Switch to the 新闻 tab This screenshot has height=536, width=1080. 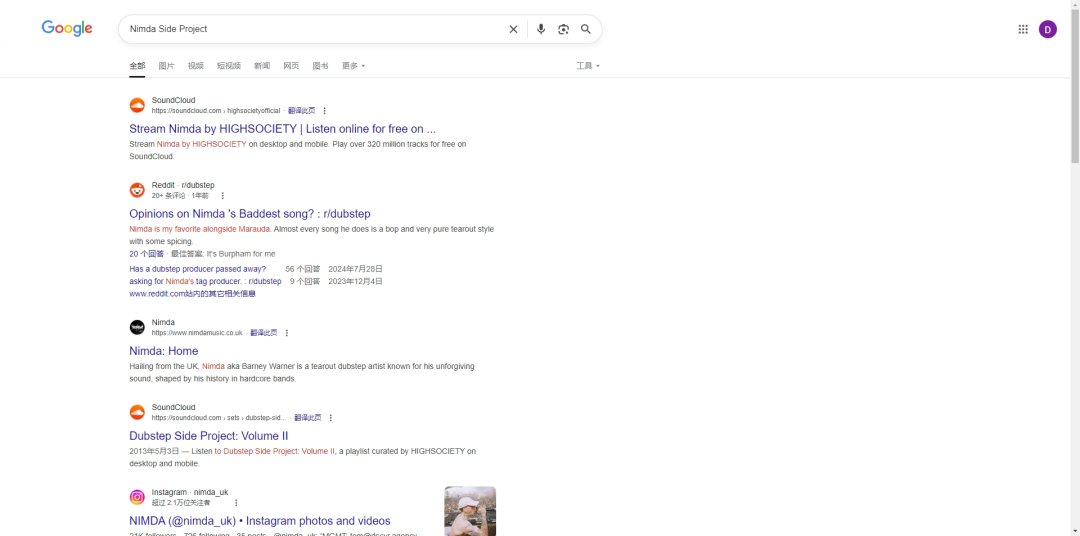[x=262, y=66]
